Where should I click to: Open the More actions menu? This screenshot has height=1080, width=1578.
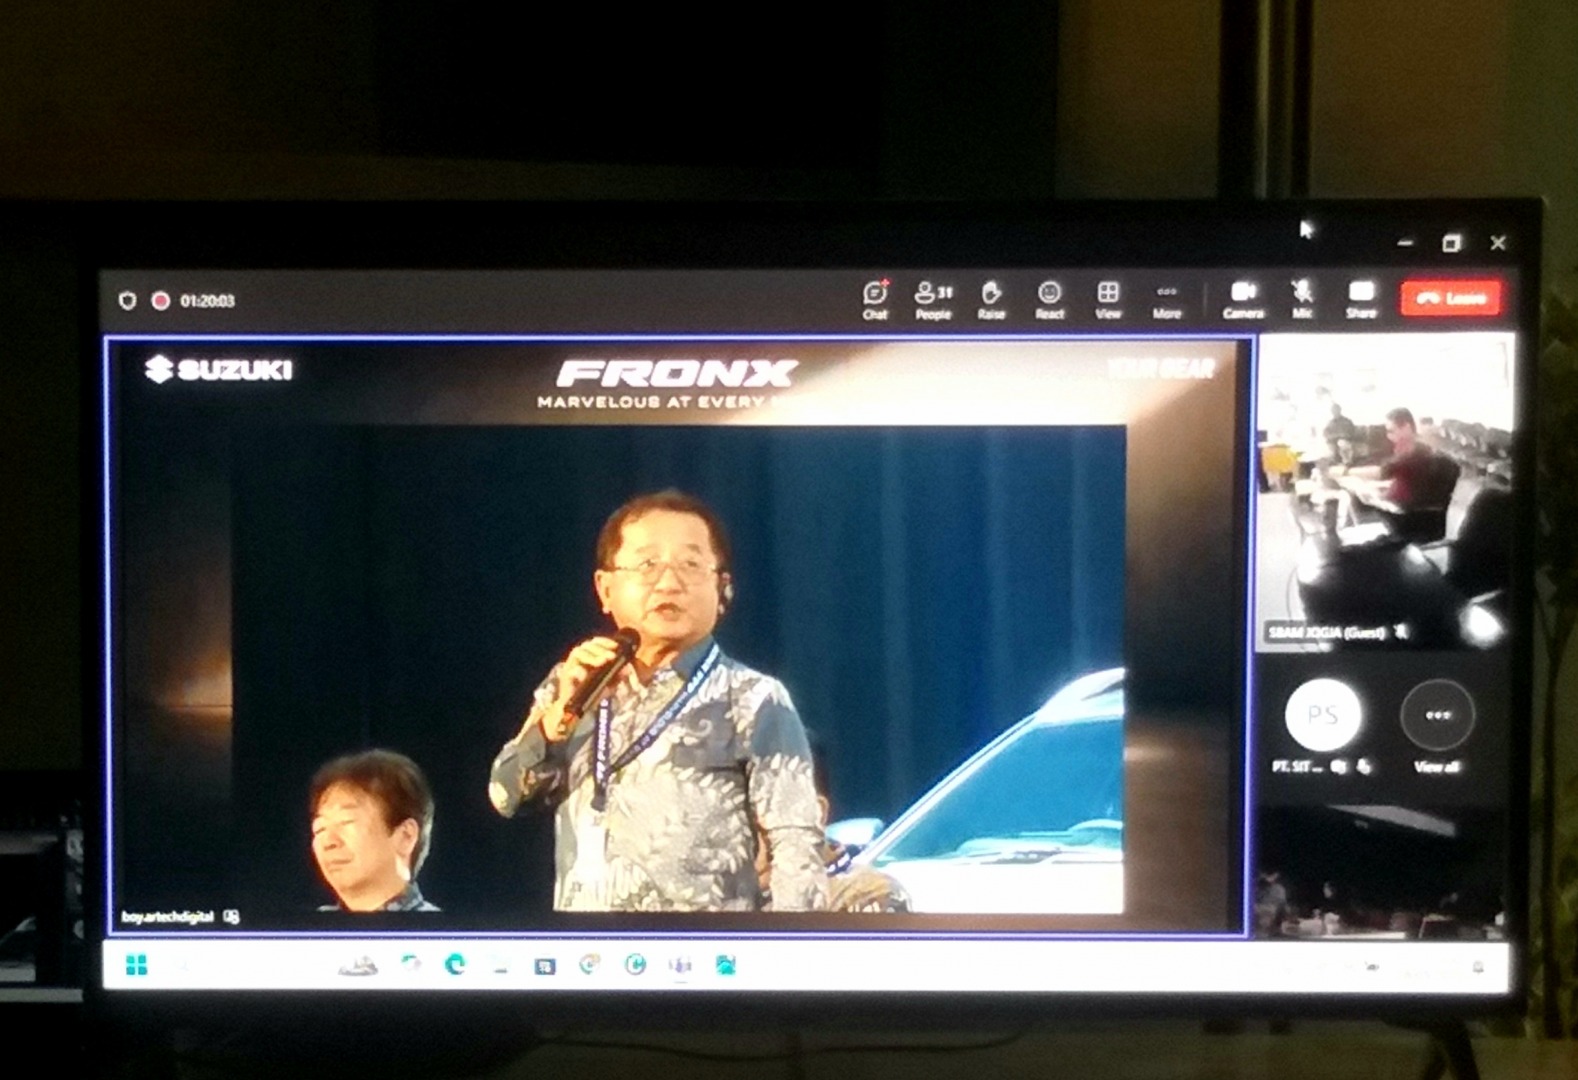tap(1166, 299)
